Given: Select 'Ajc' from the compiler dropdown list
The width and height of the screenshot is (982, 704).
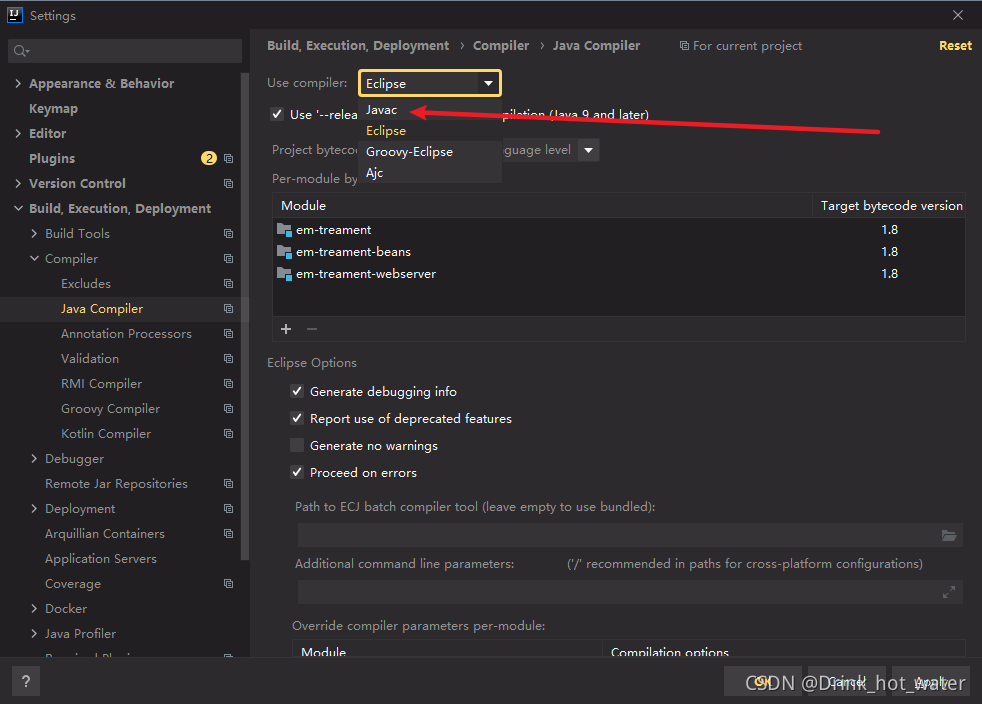Looking at the screenshot, I should click(373, 172).
